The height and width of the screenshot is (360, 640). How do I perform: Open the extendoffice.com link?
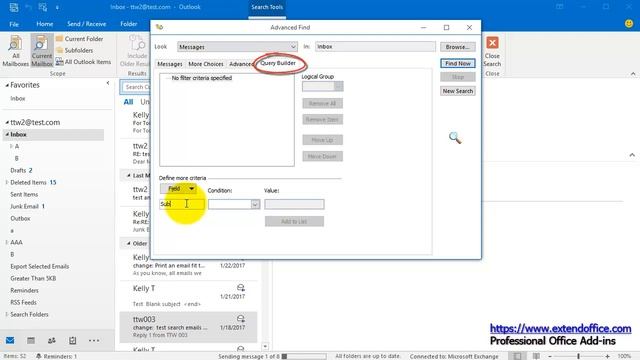560,328
